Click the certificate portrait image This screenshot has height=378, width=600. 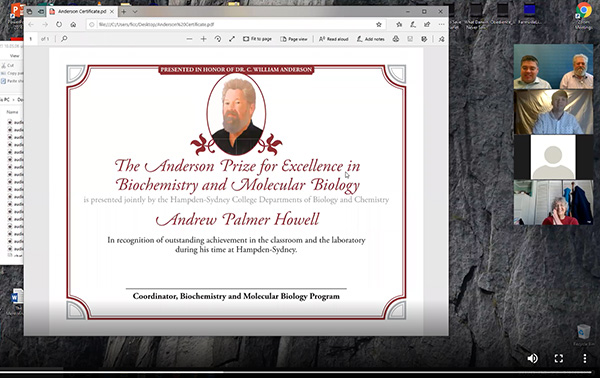click(236, 114)
